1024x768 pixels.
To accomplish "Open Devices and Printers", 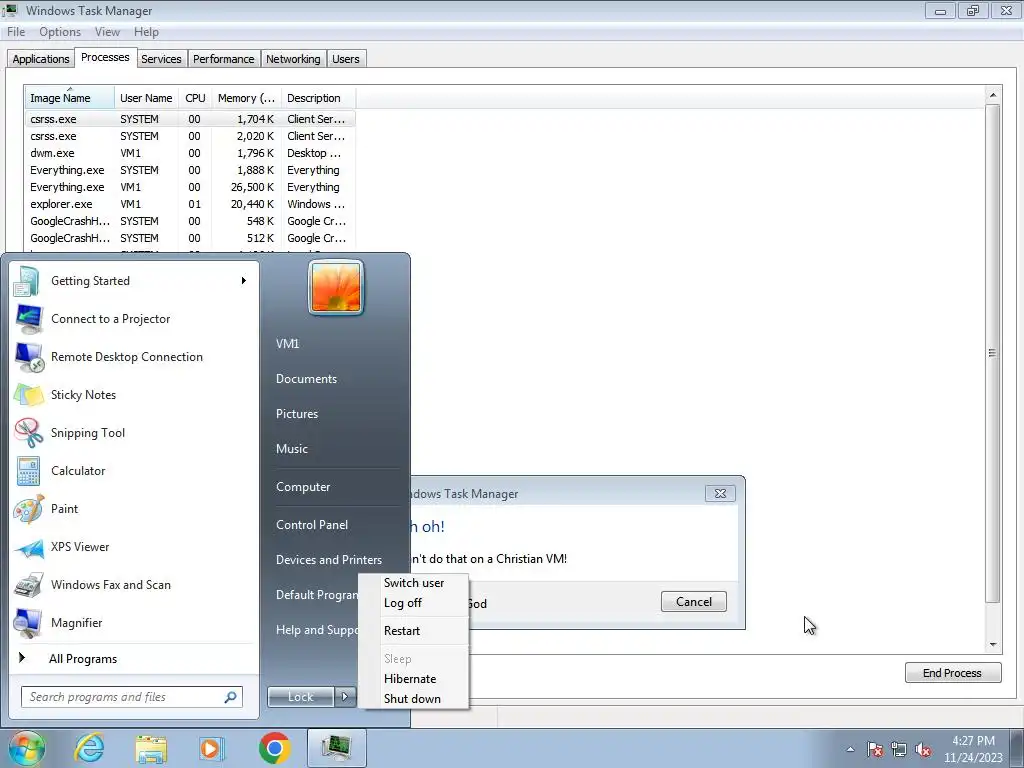I will pos(328,560).
